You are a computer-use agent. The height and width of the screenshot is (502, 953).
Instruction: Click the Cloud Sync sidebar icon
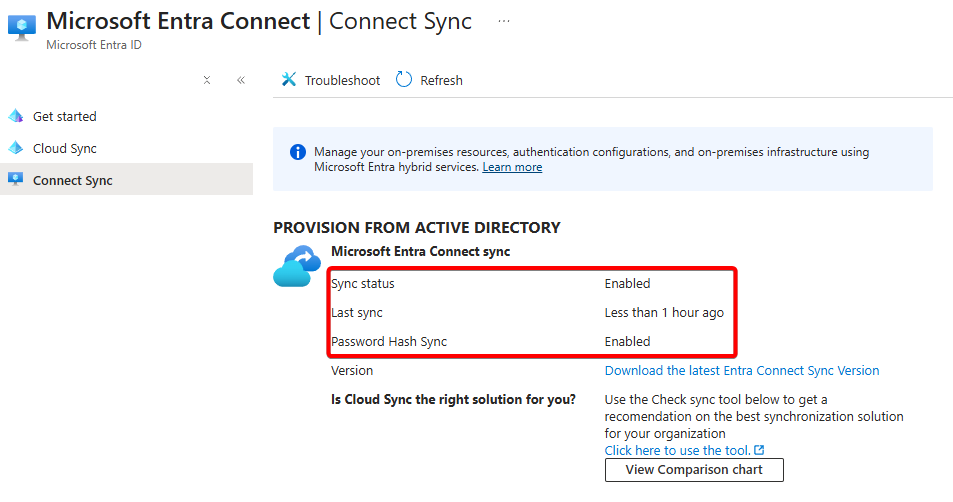[x=15, y=148]
